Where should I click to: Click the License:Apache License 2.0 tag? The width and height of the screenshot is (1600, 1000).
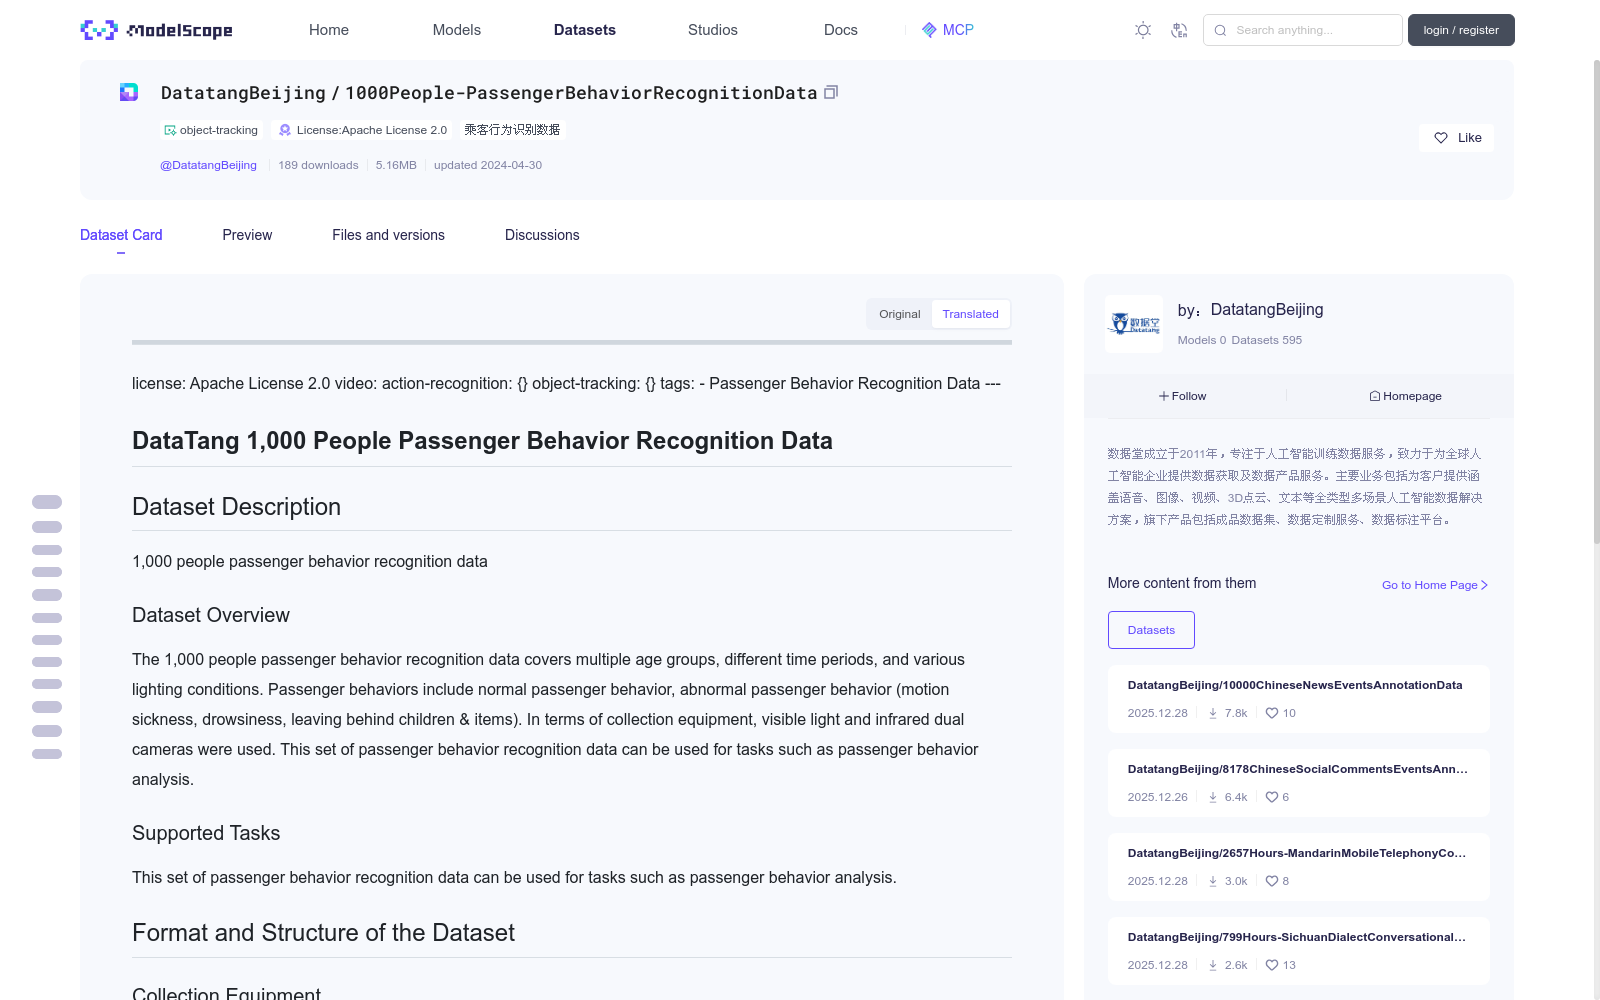363,130
